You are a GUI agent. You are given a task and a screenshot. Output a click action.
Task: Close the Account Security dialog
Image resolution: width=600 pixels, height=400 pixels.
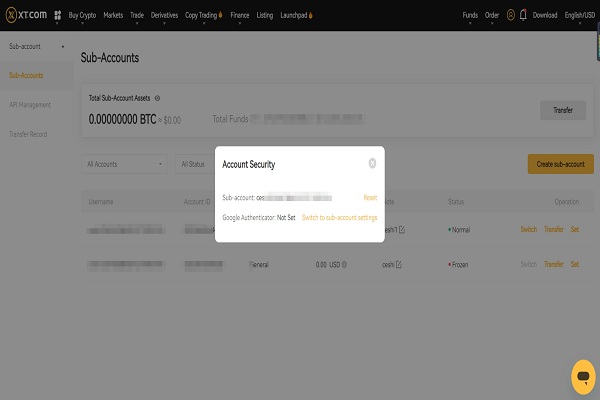[x=372, y=163]
